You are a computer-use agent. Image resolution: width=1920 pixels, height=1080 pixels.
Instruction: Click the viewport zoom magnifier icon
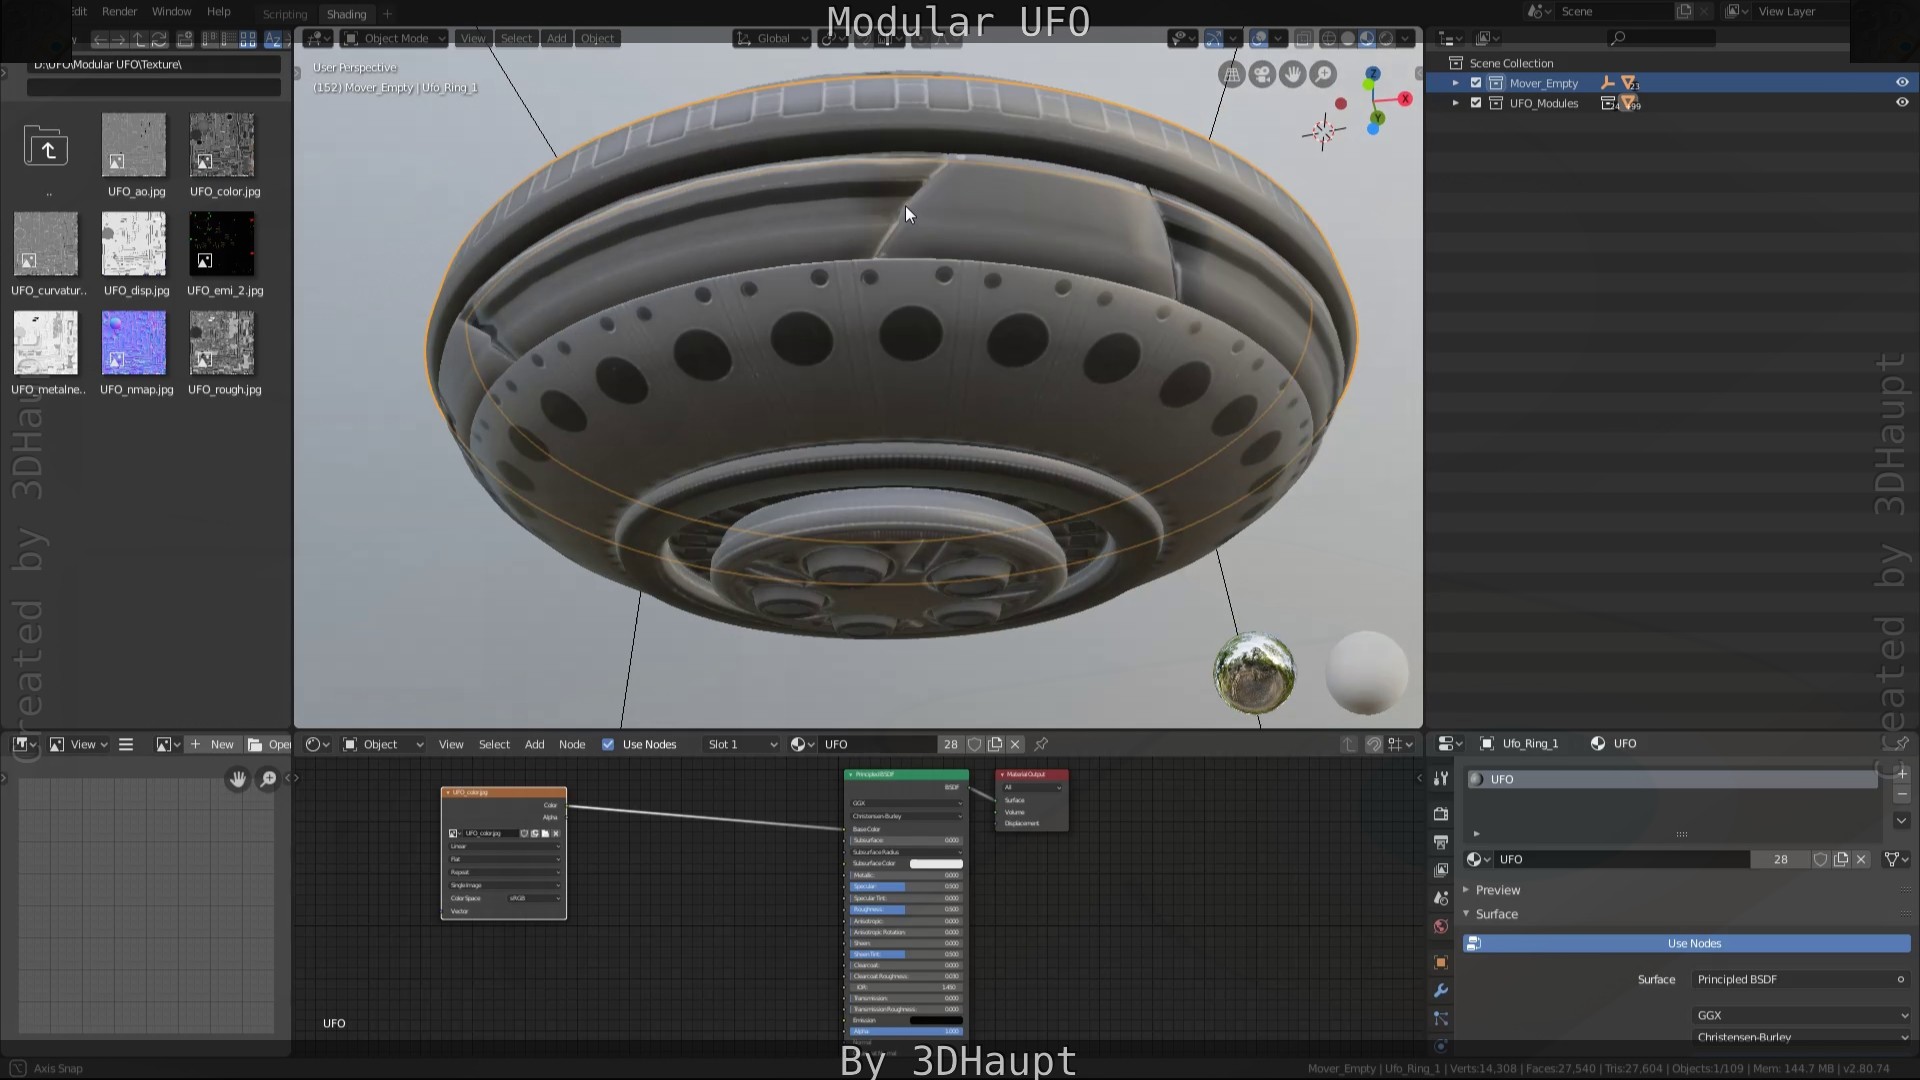(x=1324, y=73)
